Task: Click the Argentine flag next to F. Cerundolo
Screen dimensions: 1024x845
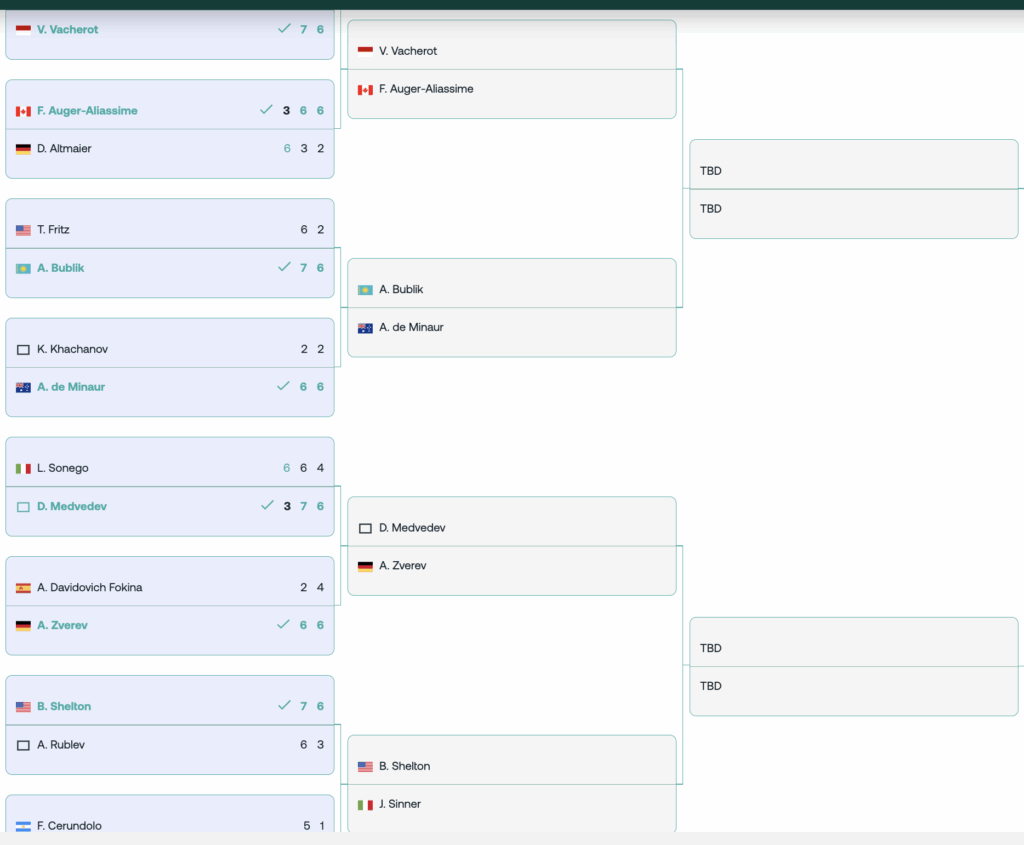Action: [23, 826]
